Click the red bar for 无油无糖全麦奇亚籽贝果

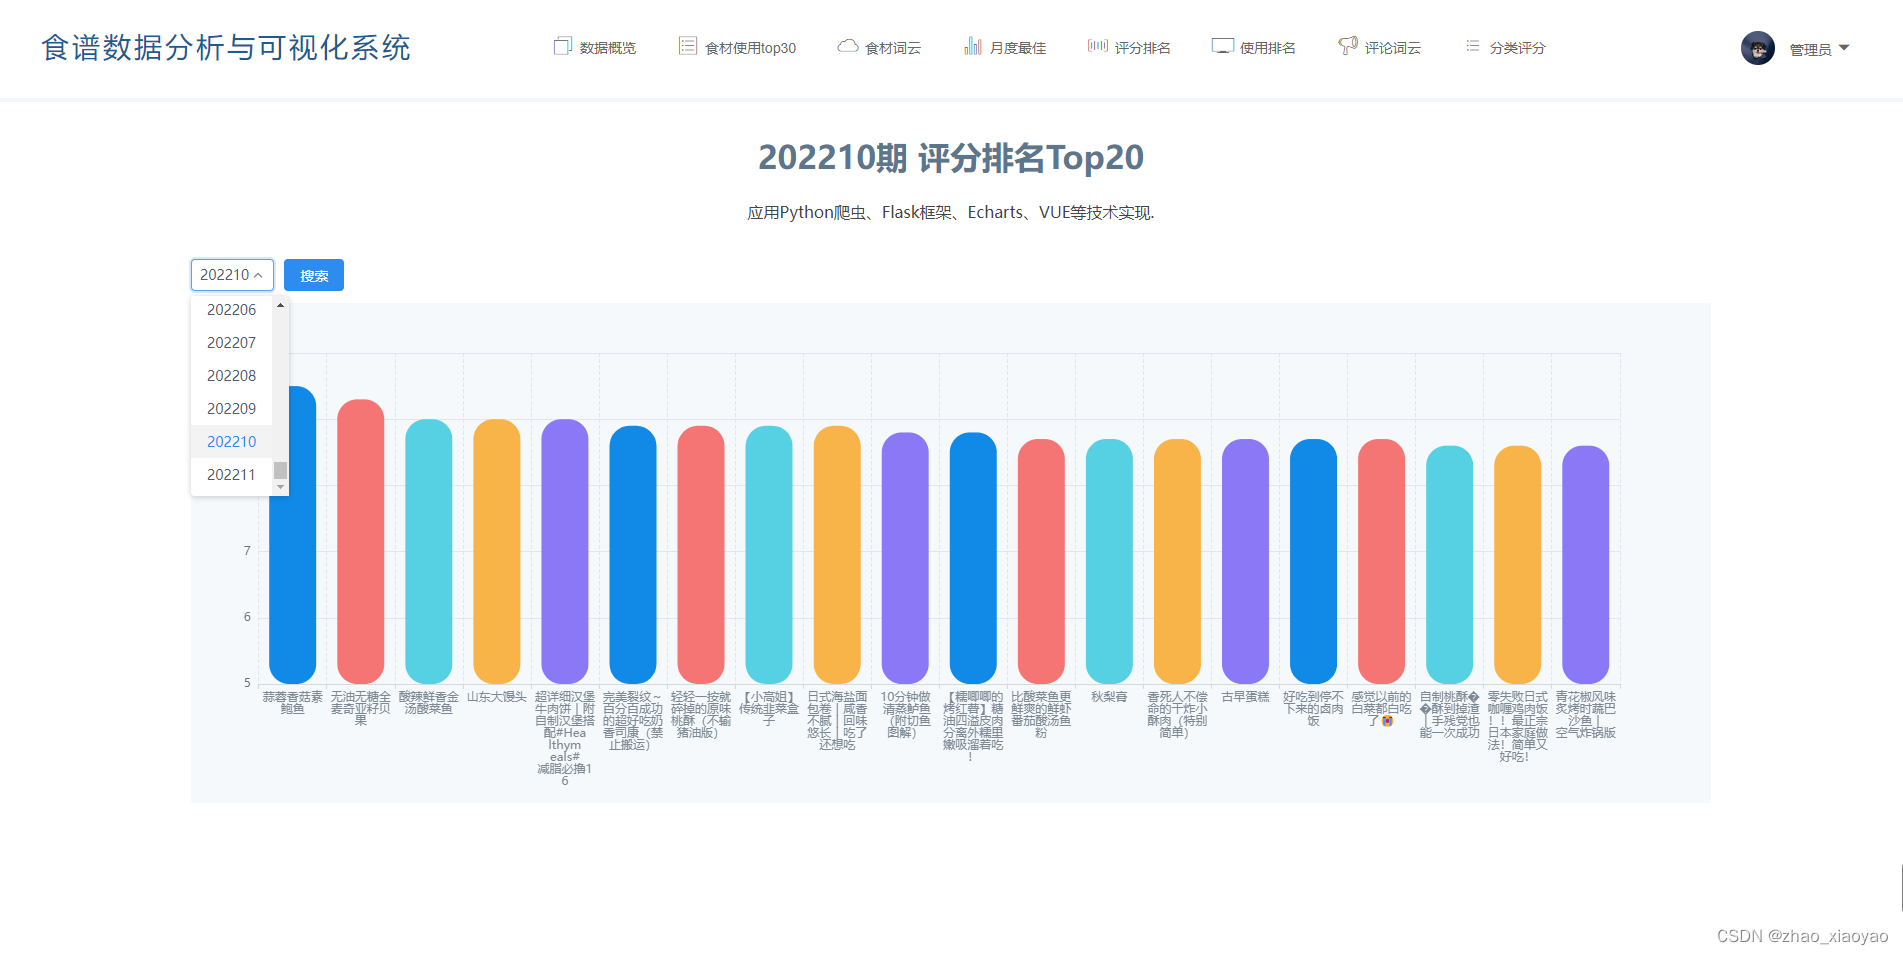click(x=361, y=541)
